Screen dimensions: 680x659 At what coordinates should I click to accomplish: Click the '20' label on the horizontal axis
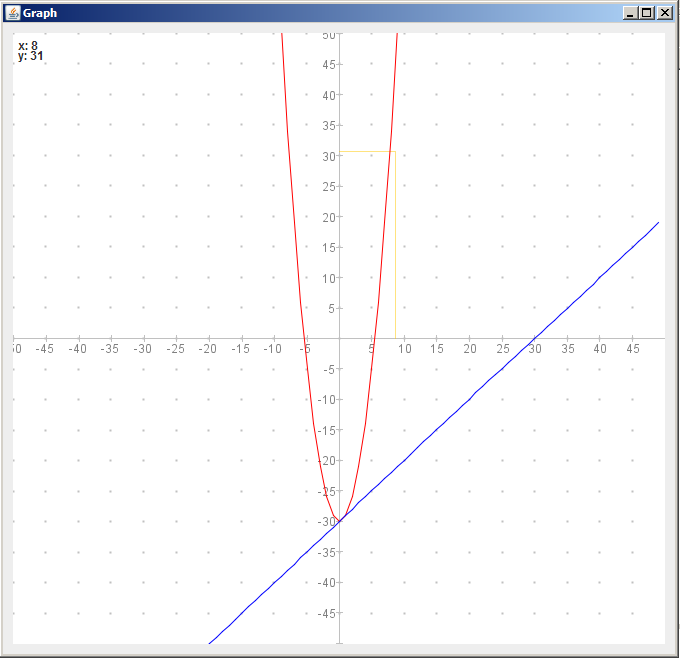coord(470,349)
